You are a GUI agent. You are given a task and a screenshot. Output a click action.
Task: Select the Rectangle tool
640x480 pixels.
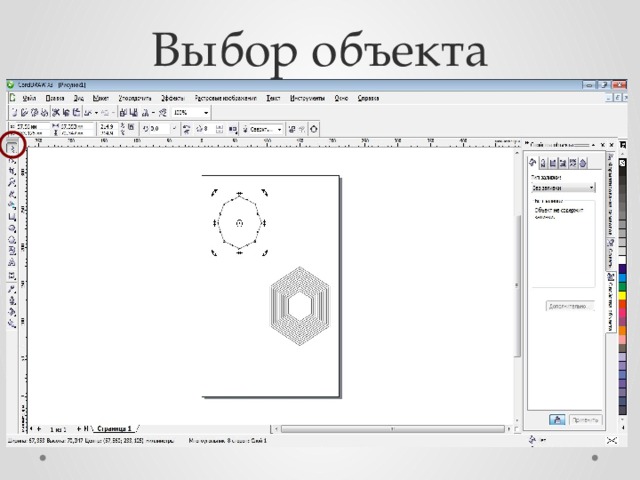pyautogui.click(x=12, y=216)
